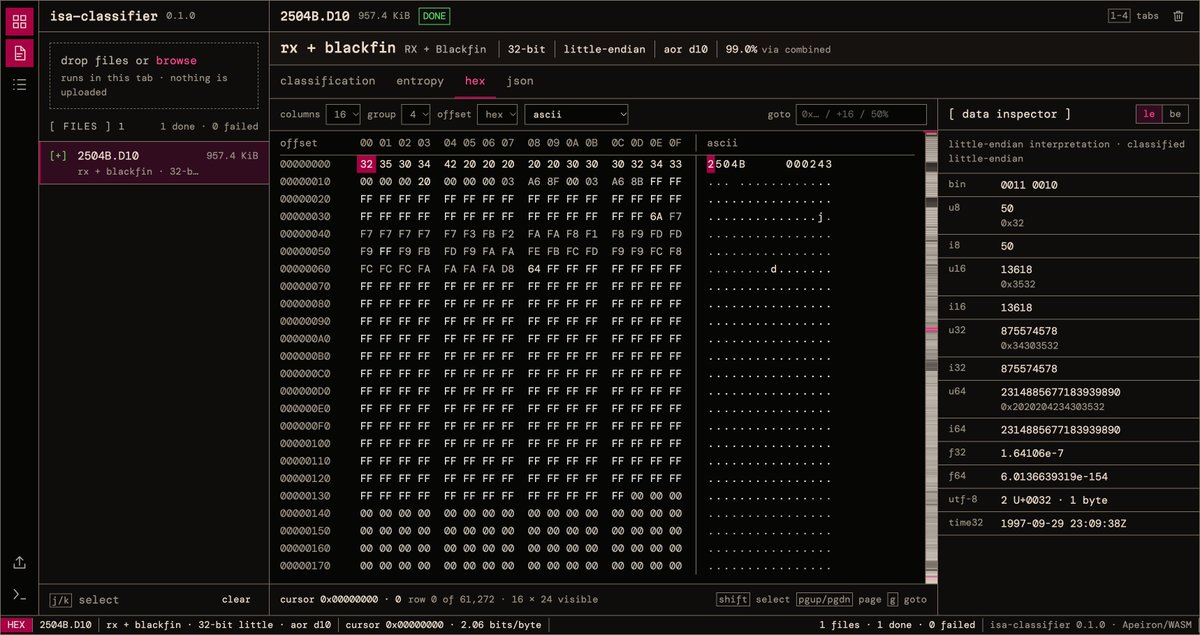
Task: Open the group dropdown set to 4
Action: pos(415,115)
